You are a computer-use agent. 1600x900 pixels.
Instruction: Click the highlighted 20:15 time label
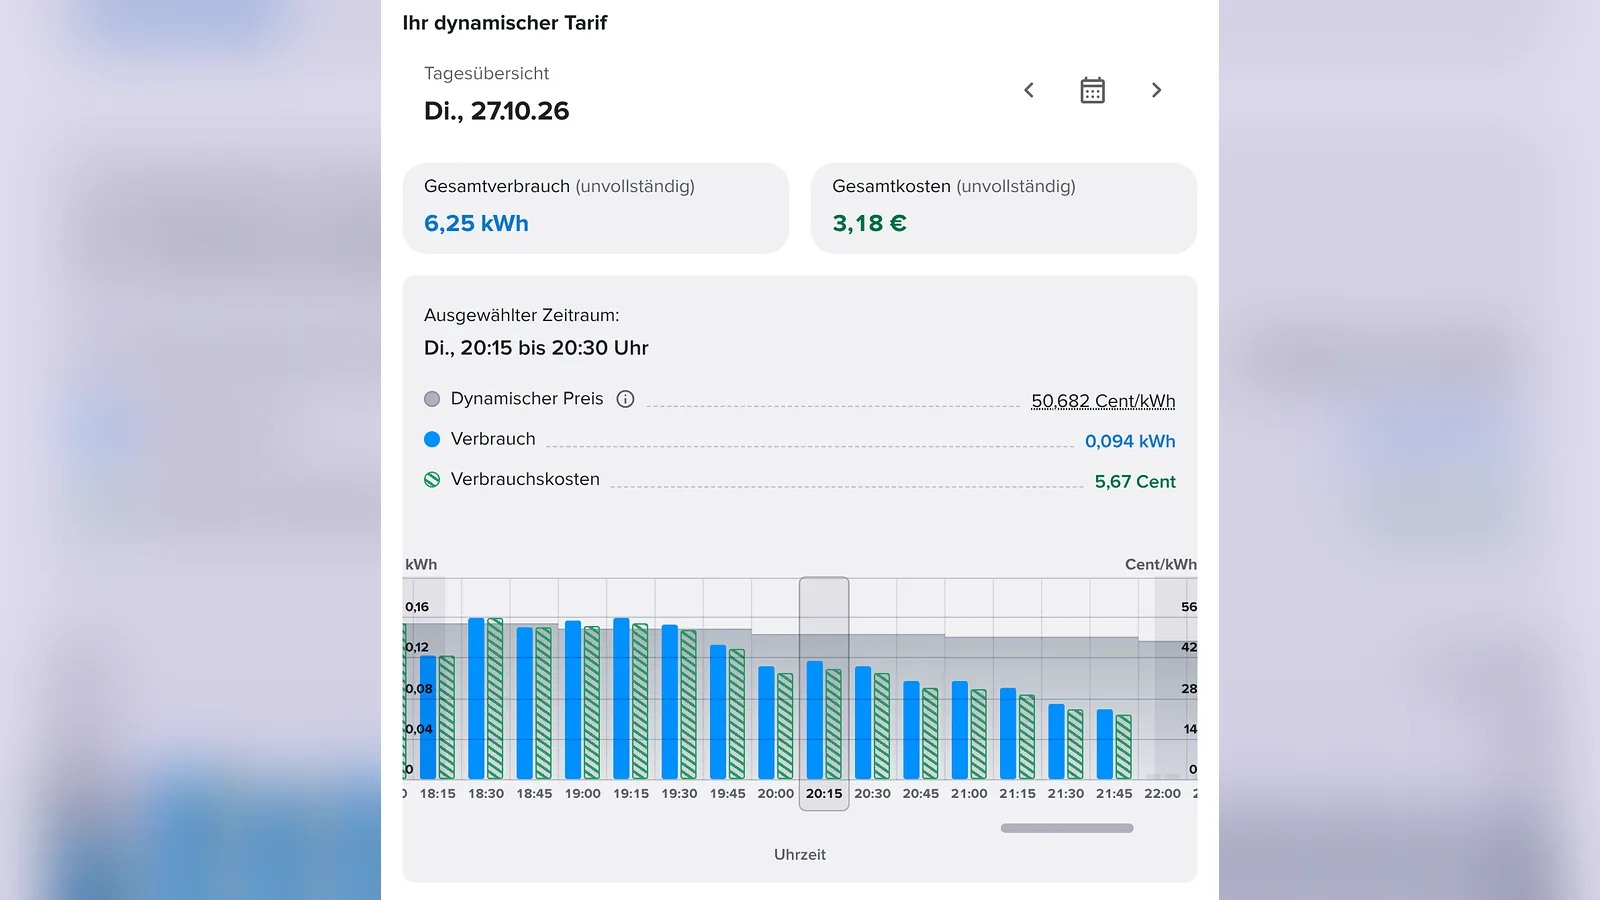(x=824, y=793)
